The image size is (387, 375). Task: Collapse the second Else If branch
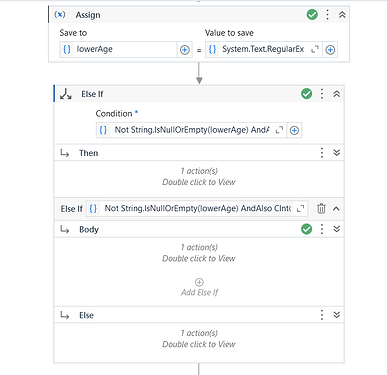click(336, 208)
